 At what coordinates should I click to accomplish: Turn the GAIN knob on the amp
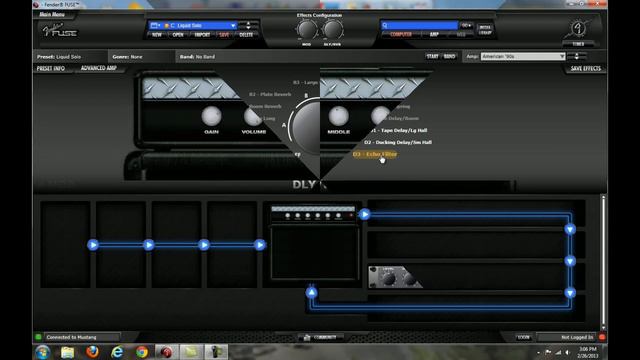pos(211,117)
